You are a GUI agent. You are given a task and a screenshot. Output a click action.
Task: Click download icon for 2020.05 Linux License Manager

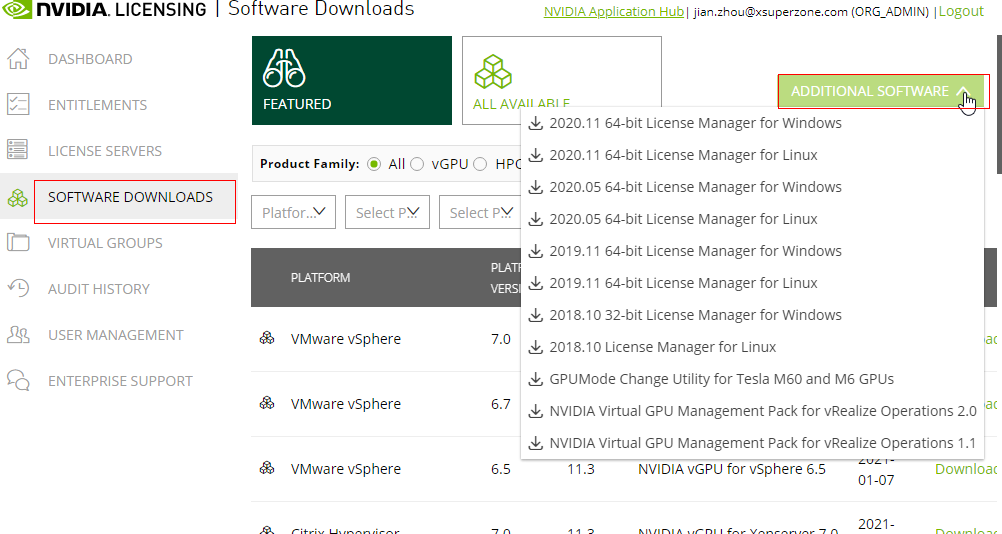click(x=536, y=219)
